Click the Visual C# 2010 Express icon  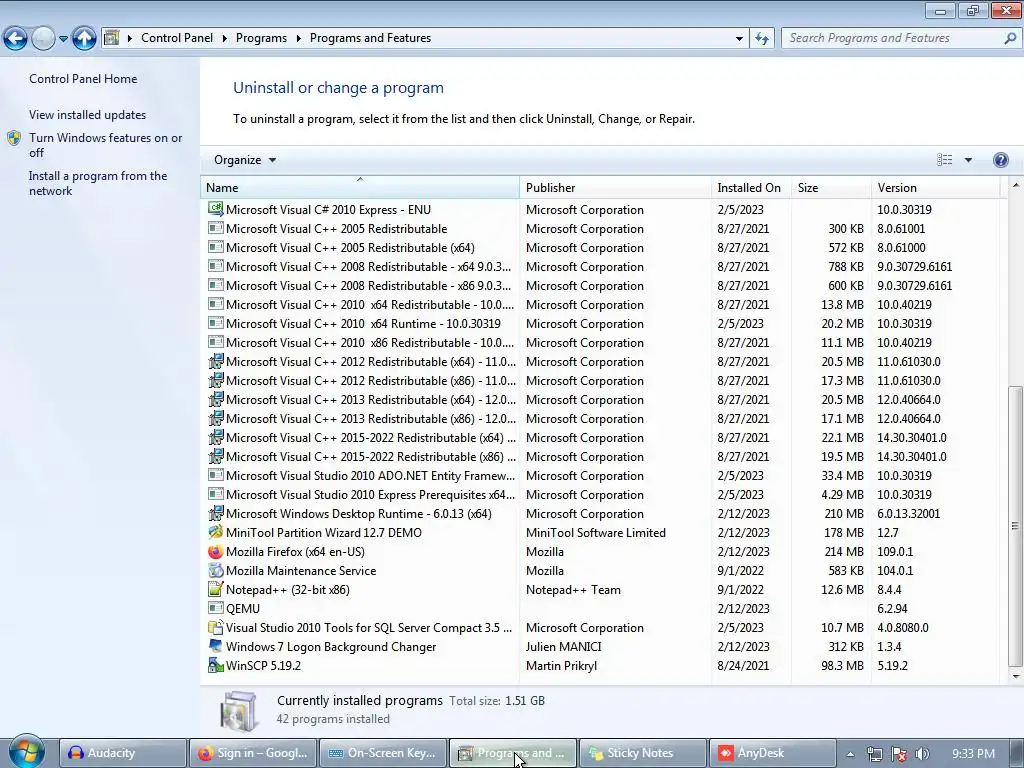click(x=216, y=210)
